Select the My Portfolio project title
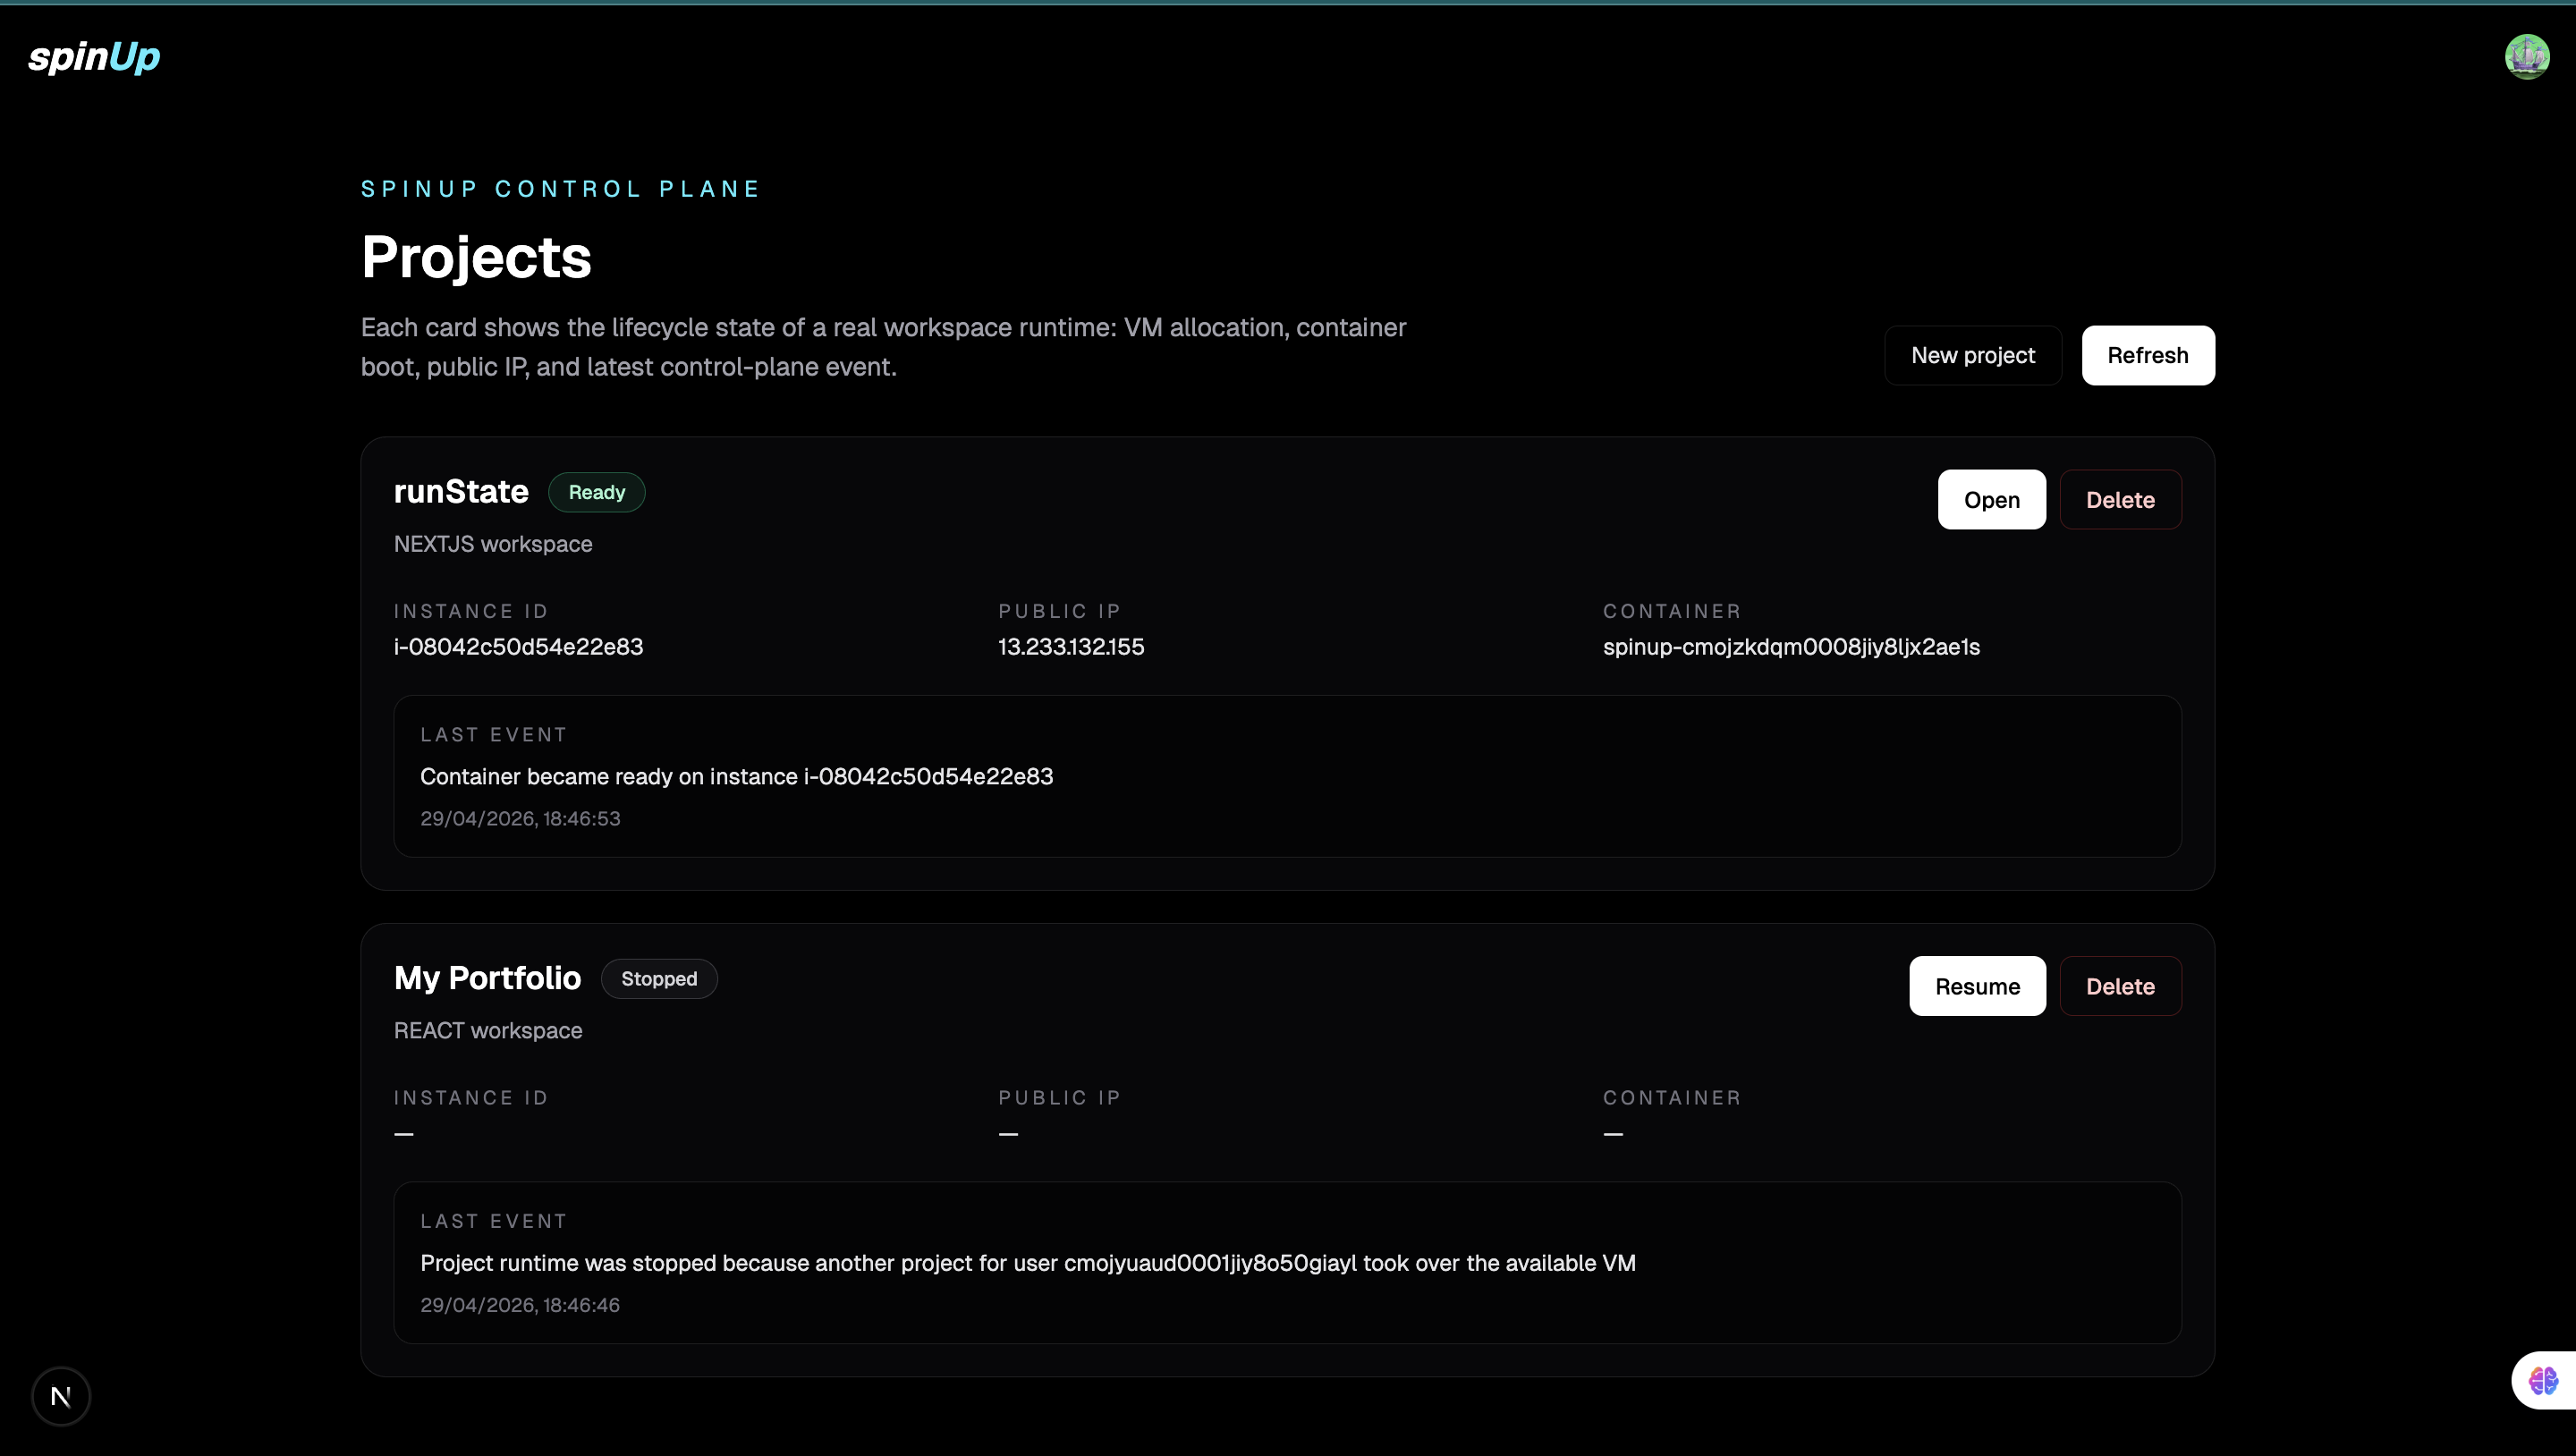The height and width of the screenshot is (1456, 2576). pyautogui.click(x=487, y=978)
